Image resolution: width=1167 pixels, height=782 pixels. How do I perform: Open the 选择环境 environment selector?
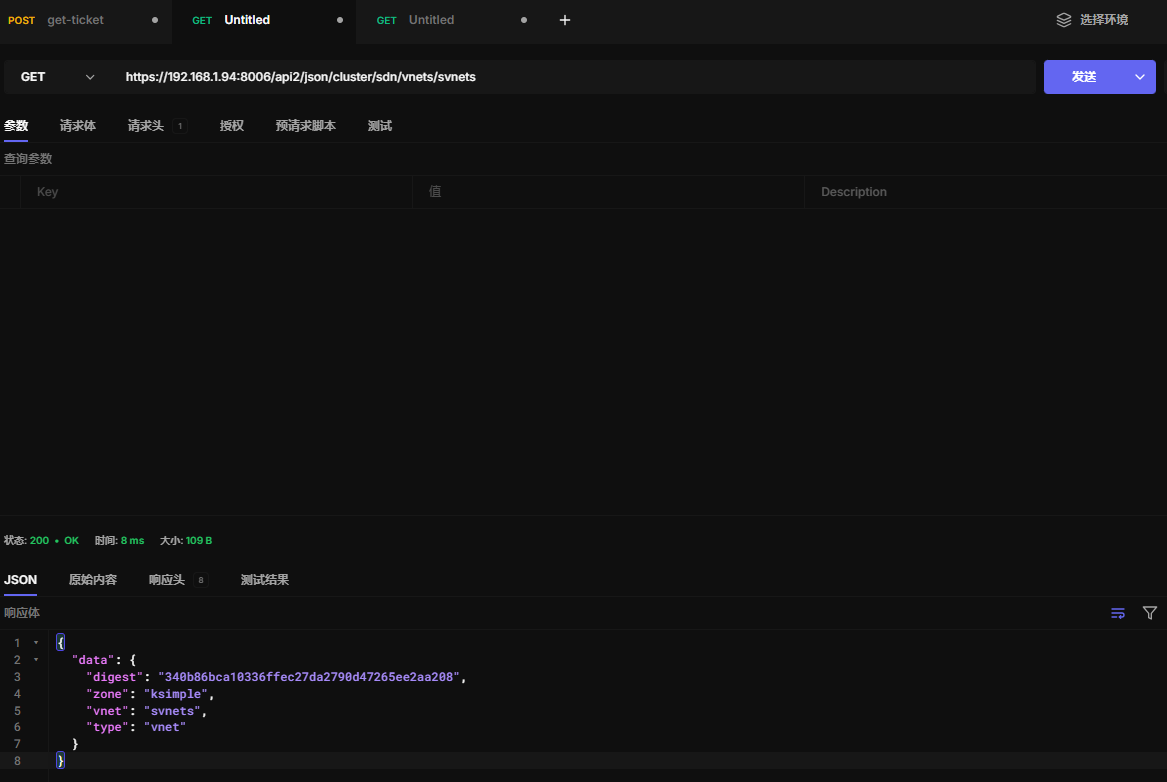[x=1103, y=20]
